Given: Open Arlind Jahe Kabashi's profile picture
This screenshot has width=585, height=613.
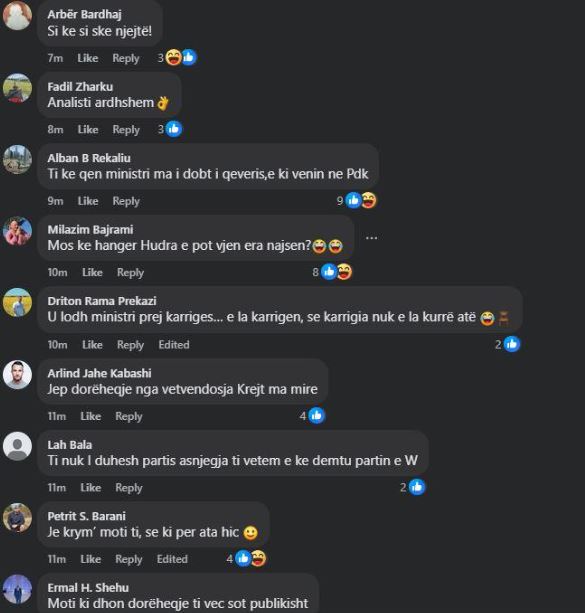Looking at the screenshot, I should (x=17, y=375).
